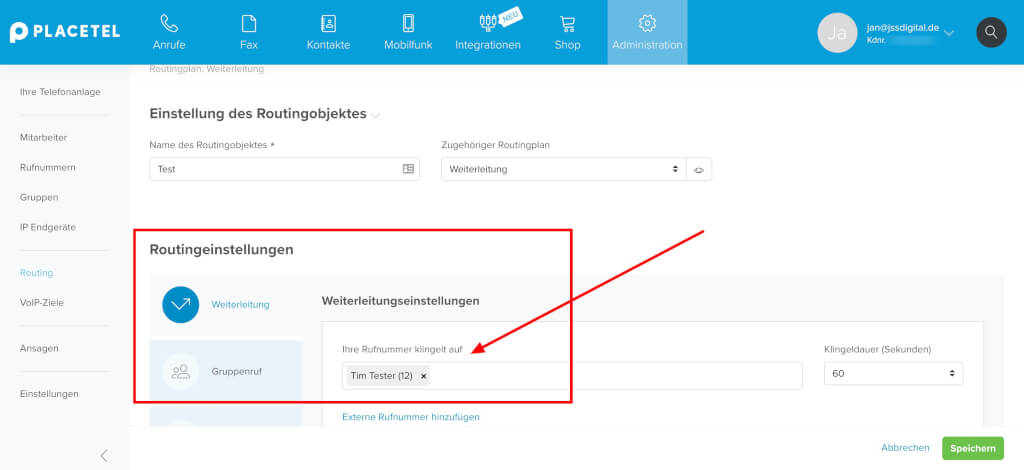Go to VoIP-Ziele in sidebar

[x=42, y=303]
